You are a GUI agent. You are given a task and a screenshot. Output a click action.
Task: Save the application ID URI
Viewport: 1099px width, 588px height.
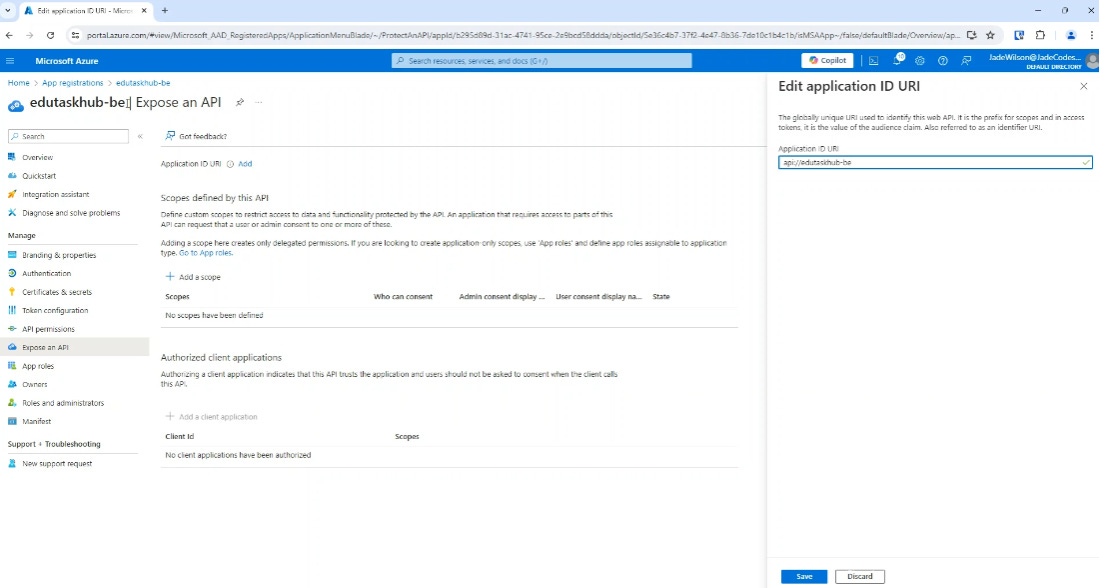[804, 576]
